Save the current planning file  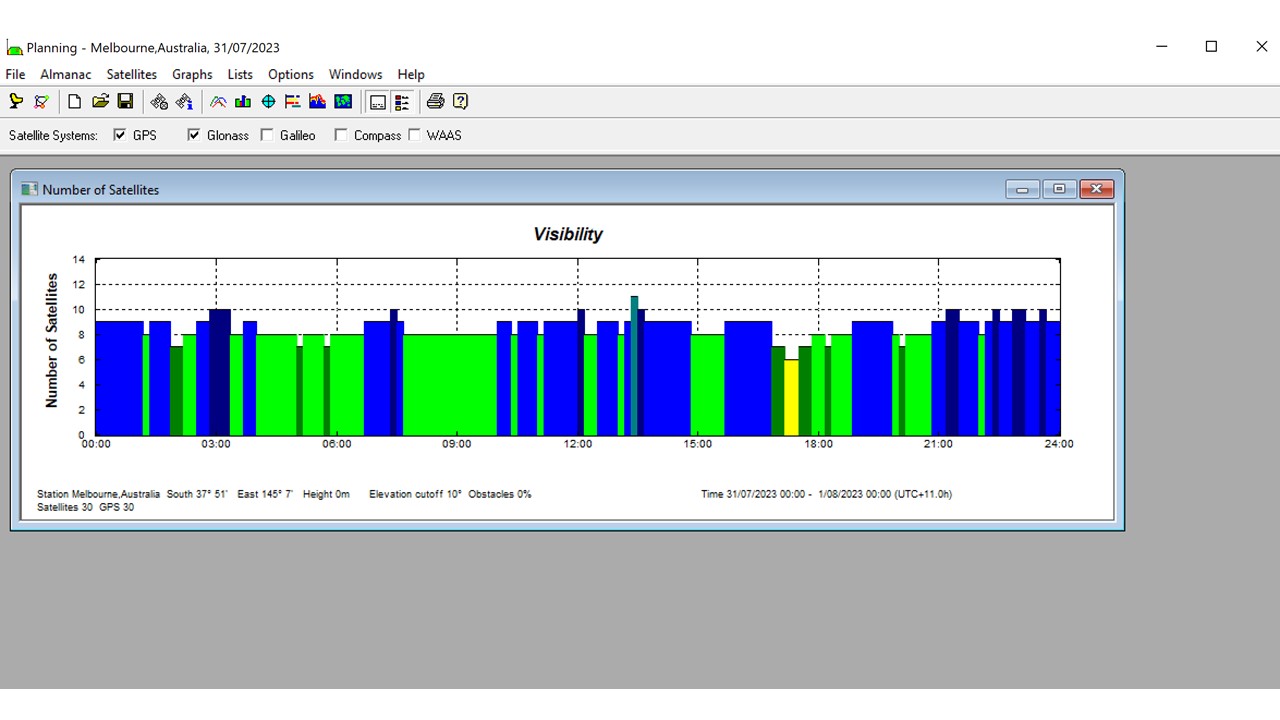pos(125,101)
